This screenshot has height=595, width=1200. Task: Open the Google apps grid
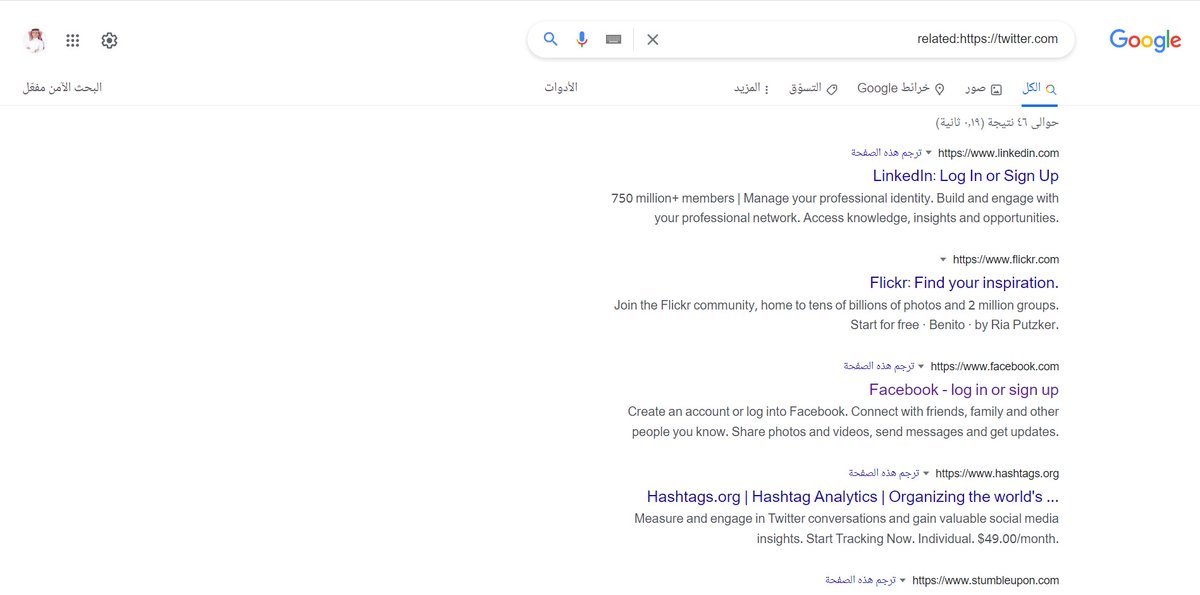73,40
